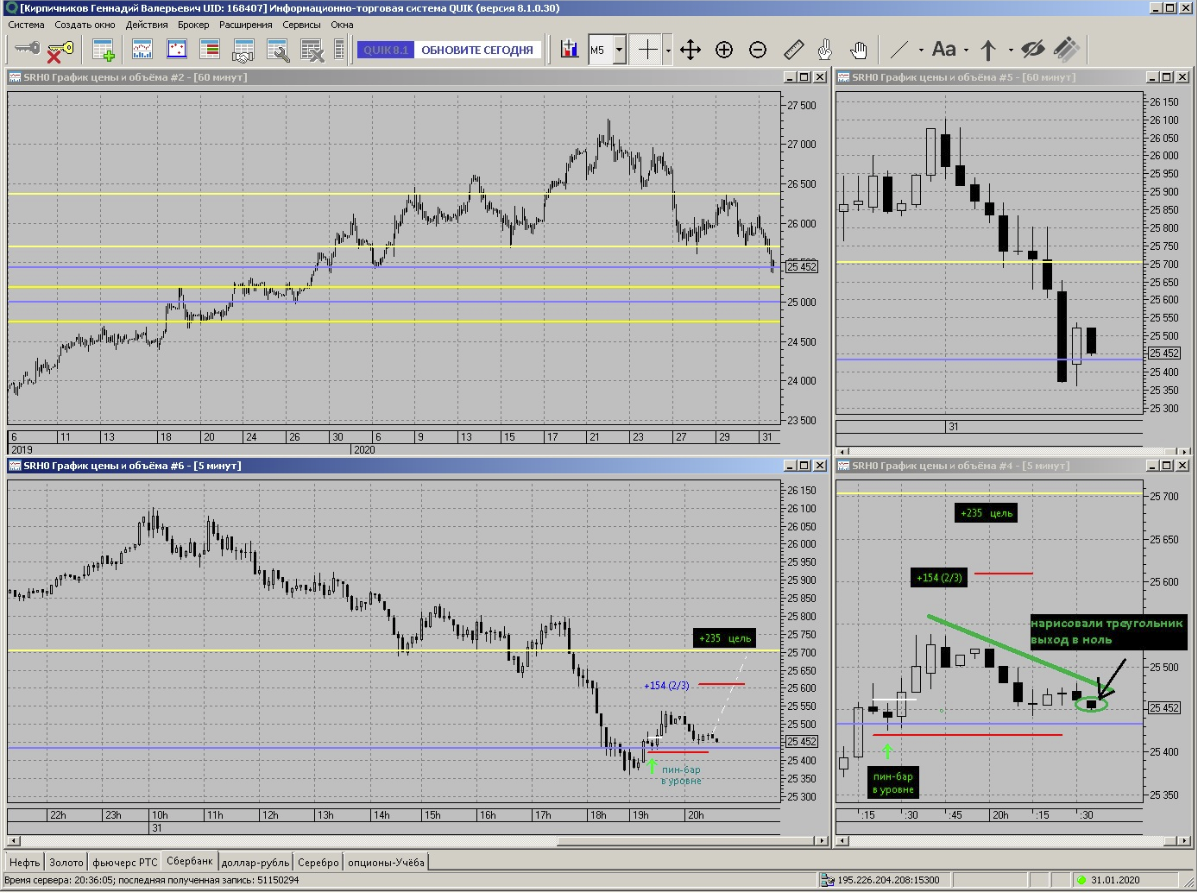The image size is (1197, 893).
Task: Open the crosshair tool dropdown arrow
Action: point(668,51)
